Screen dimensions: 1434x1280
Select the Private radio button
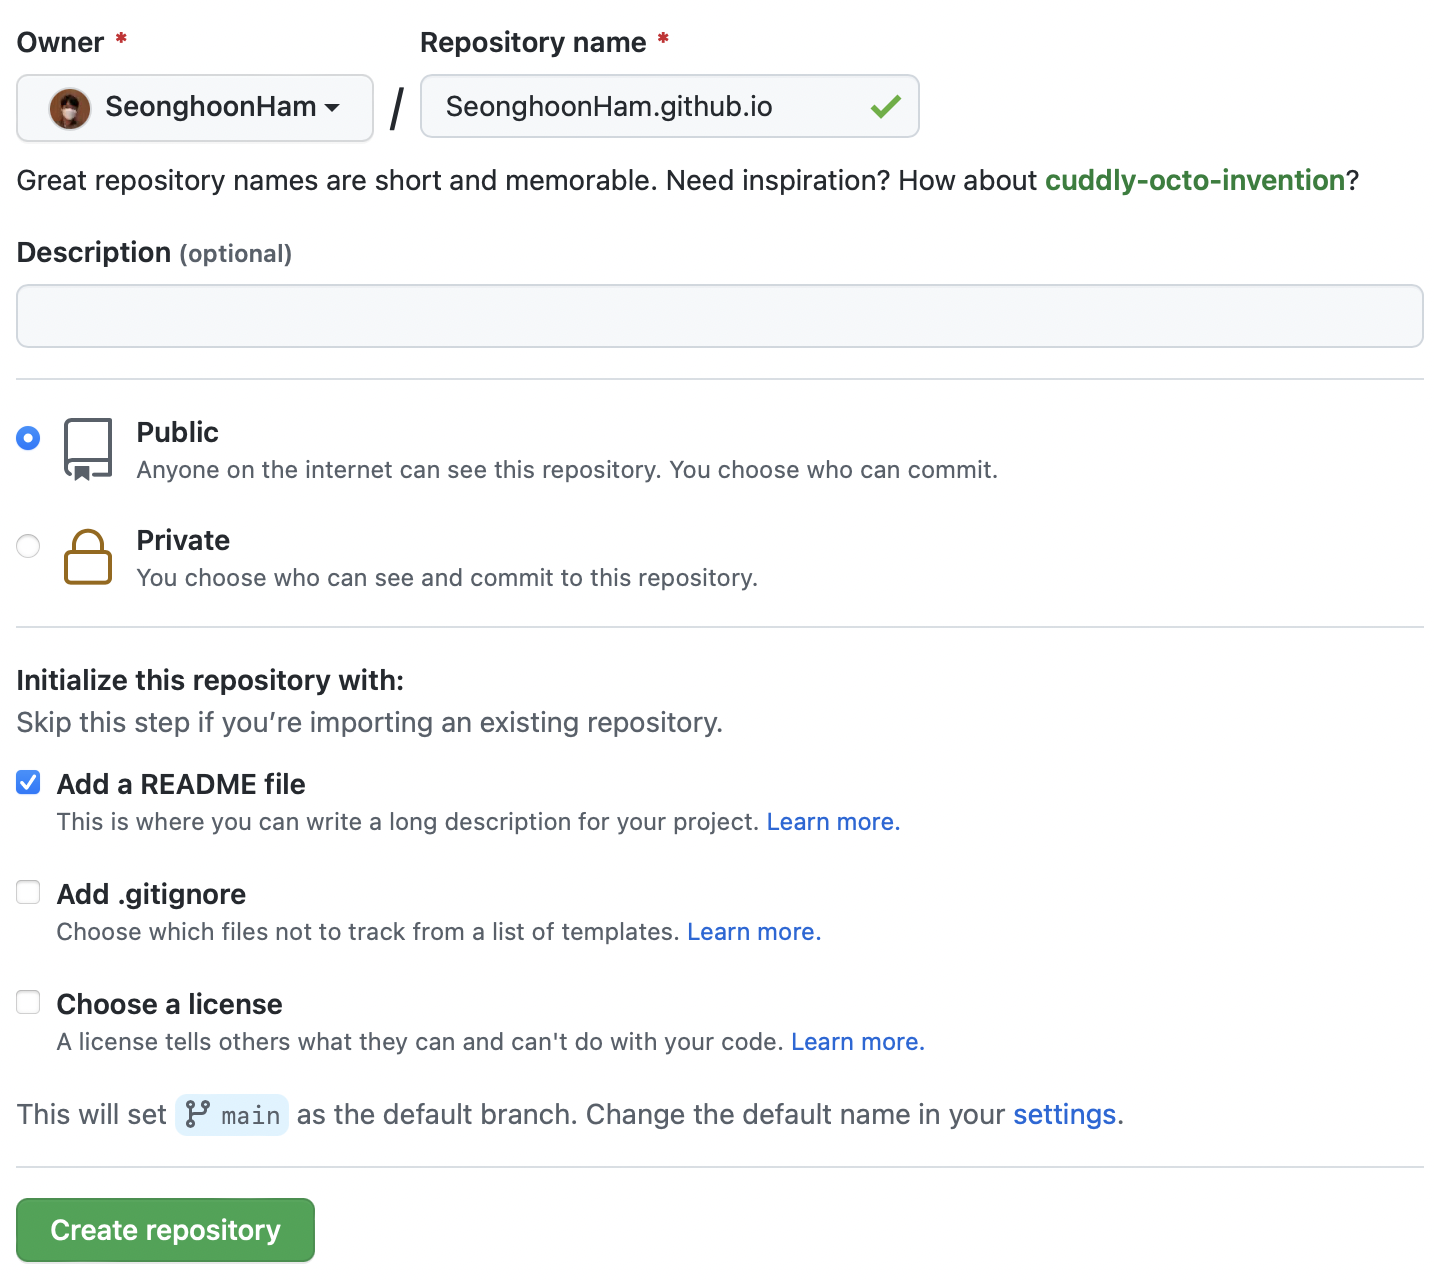point(28,546)
